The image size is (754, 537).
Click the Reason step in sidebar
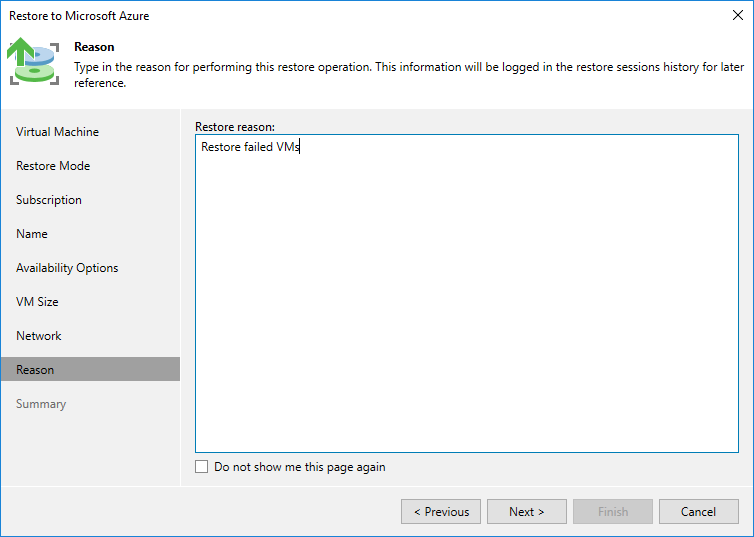[x=35, y=370]
